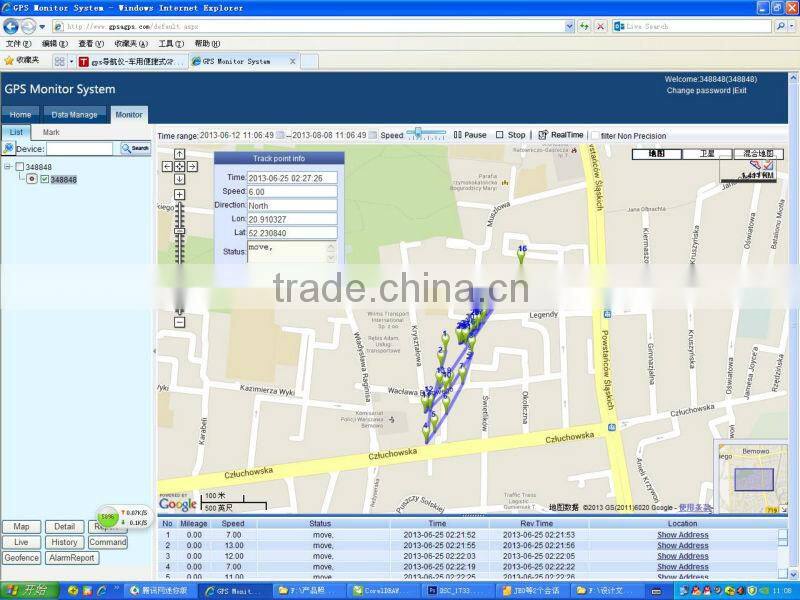
Task: Click the pan-up arrow on the map navigation control
Action: (179, 155)
